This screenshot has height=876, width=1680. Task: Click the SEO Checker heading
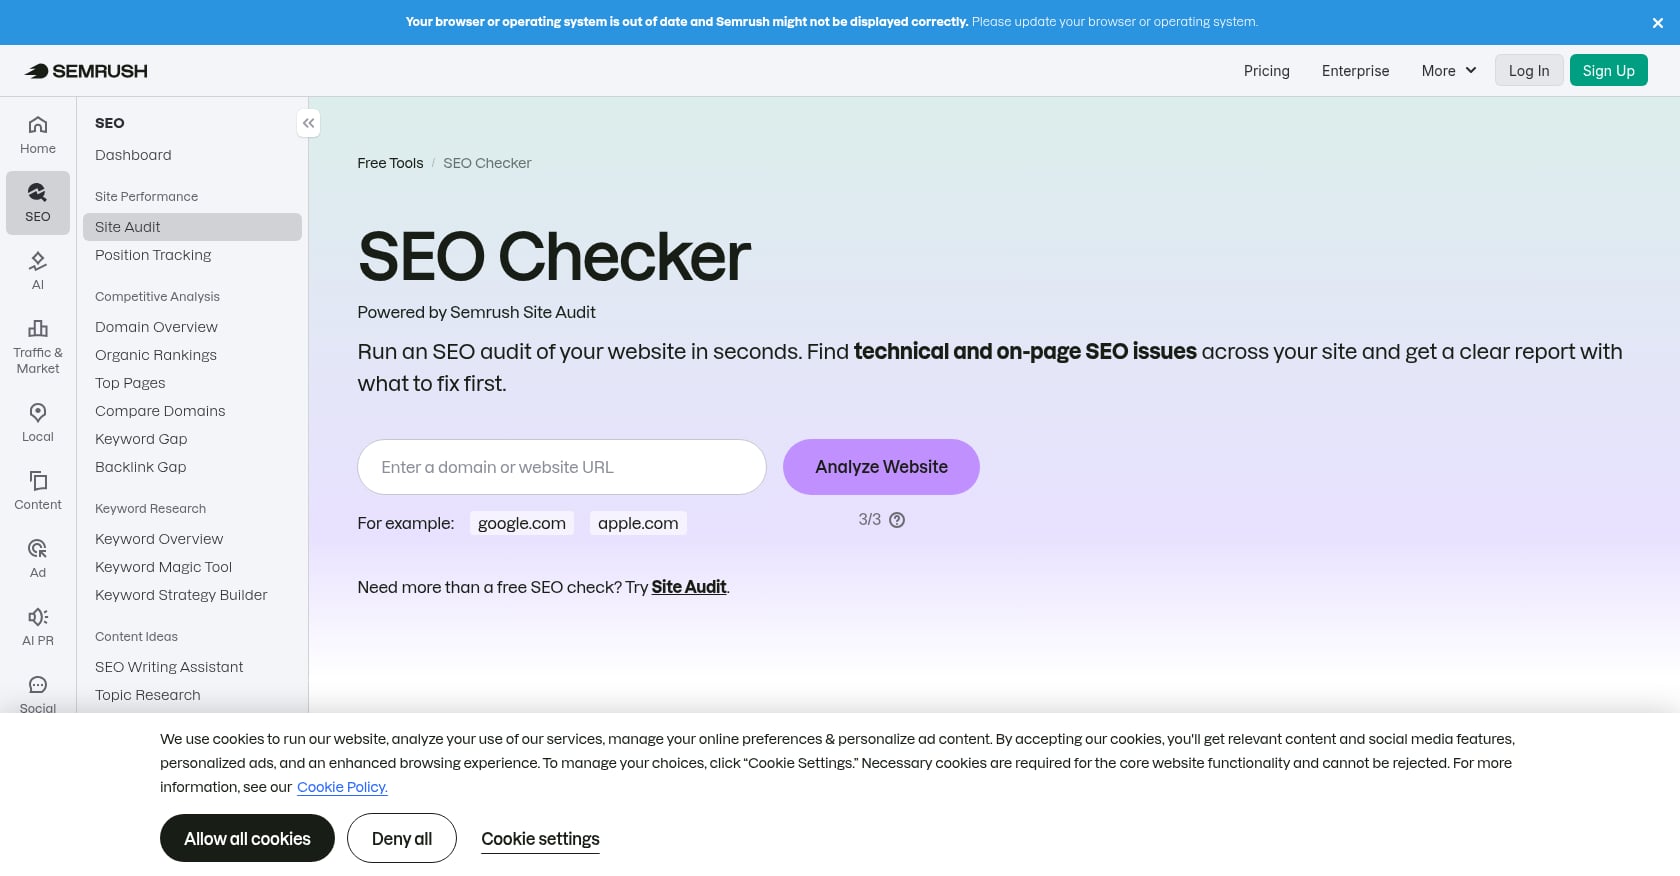(x=554, y=257)
